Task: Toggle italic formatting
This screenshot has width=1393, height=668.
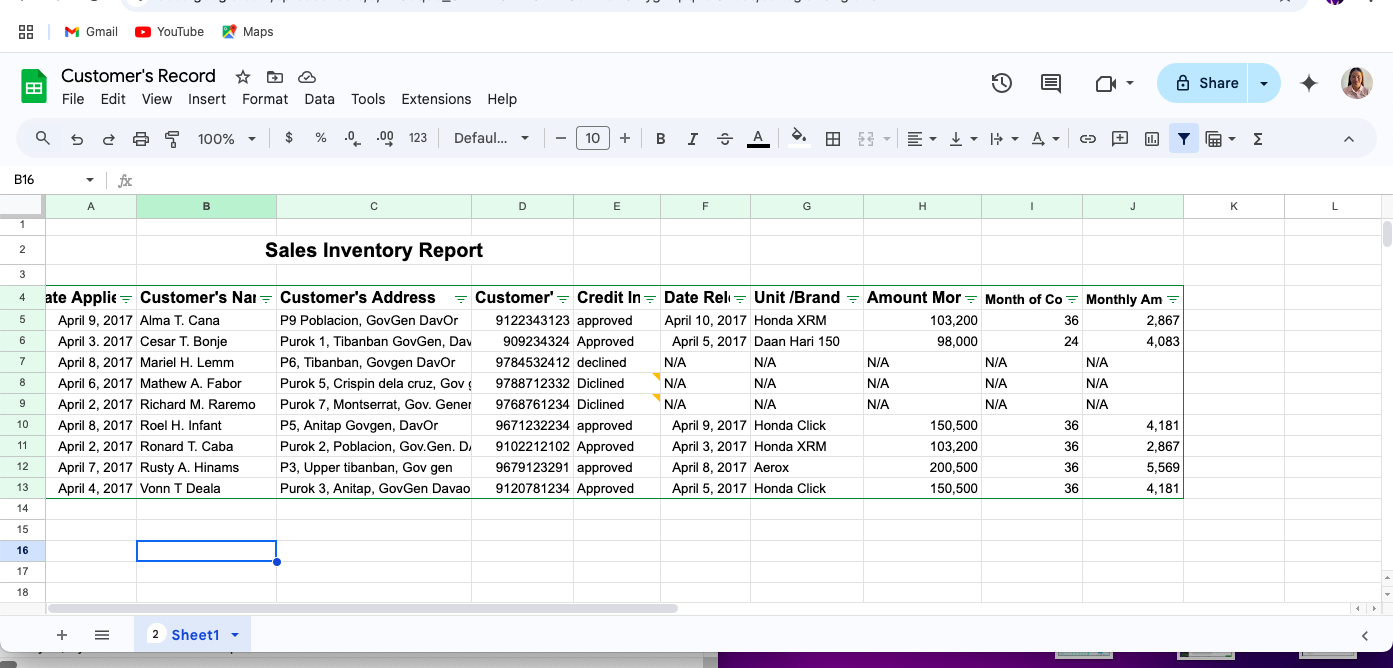Action: coord(692,139)
